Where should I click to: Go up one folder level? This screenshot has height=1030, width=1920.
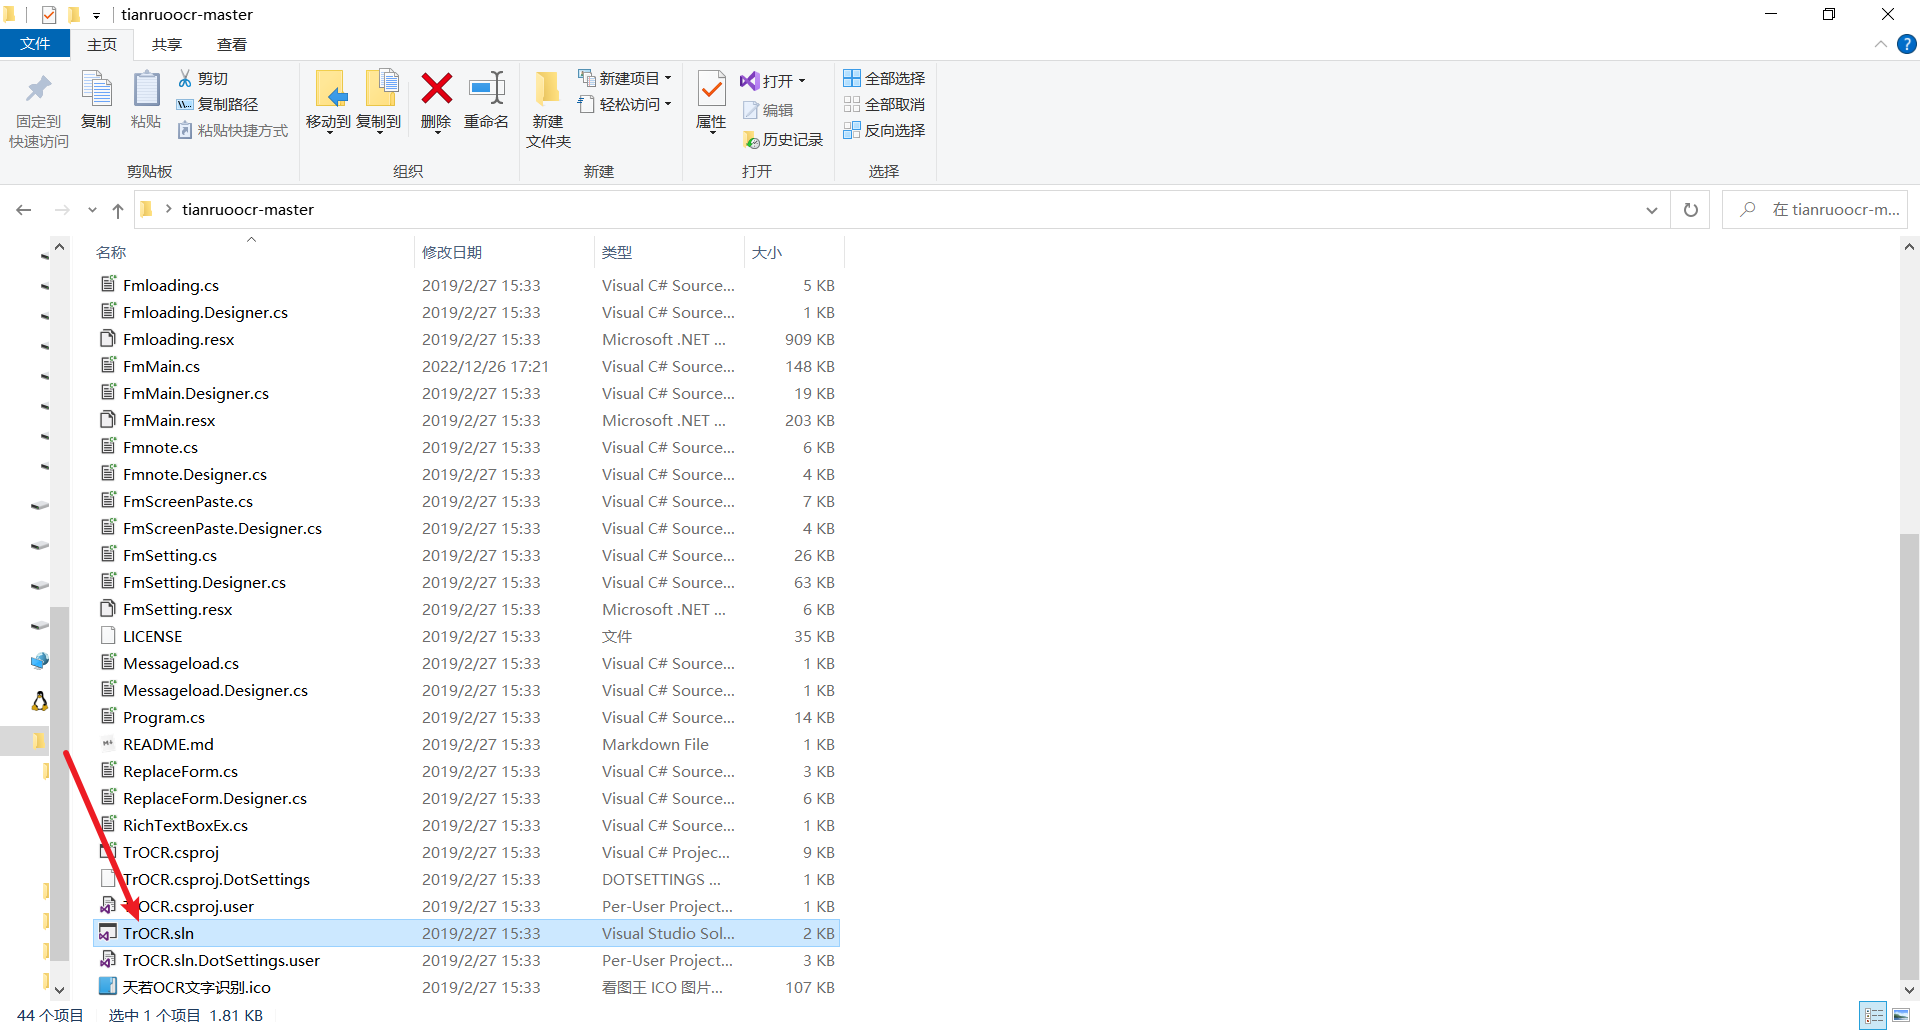[x=118, y=210]
